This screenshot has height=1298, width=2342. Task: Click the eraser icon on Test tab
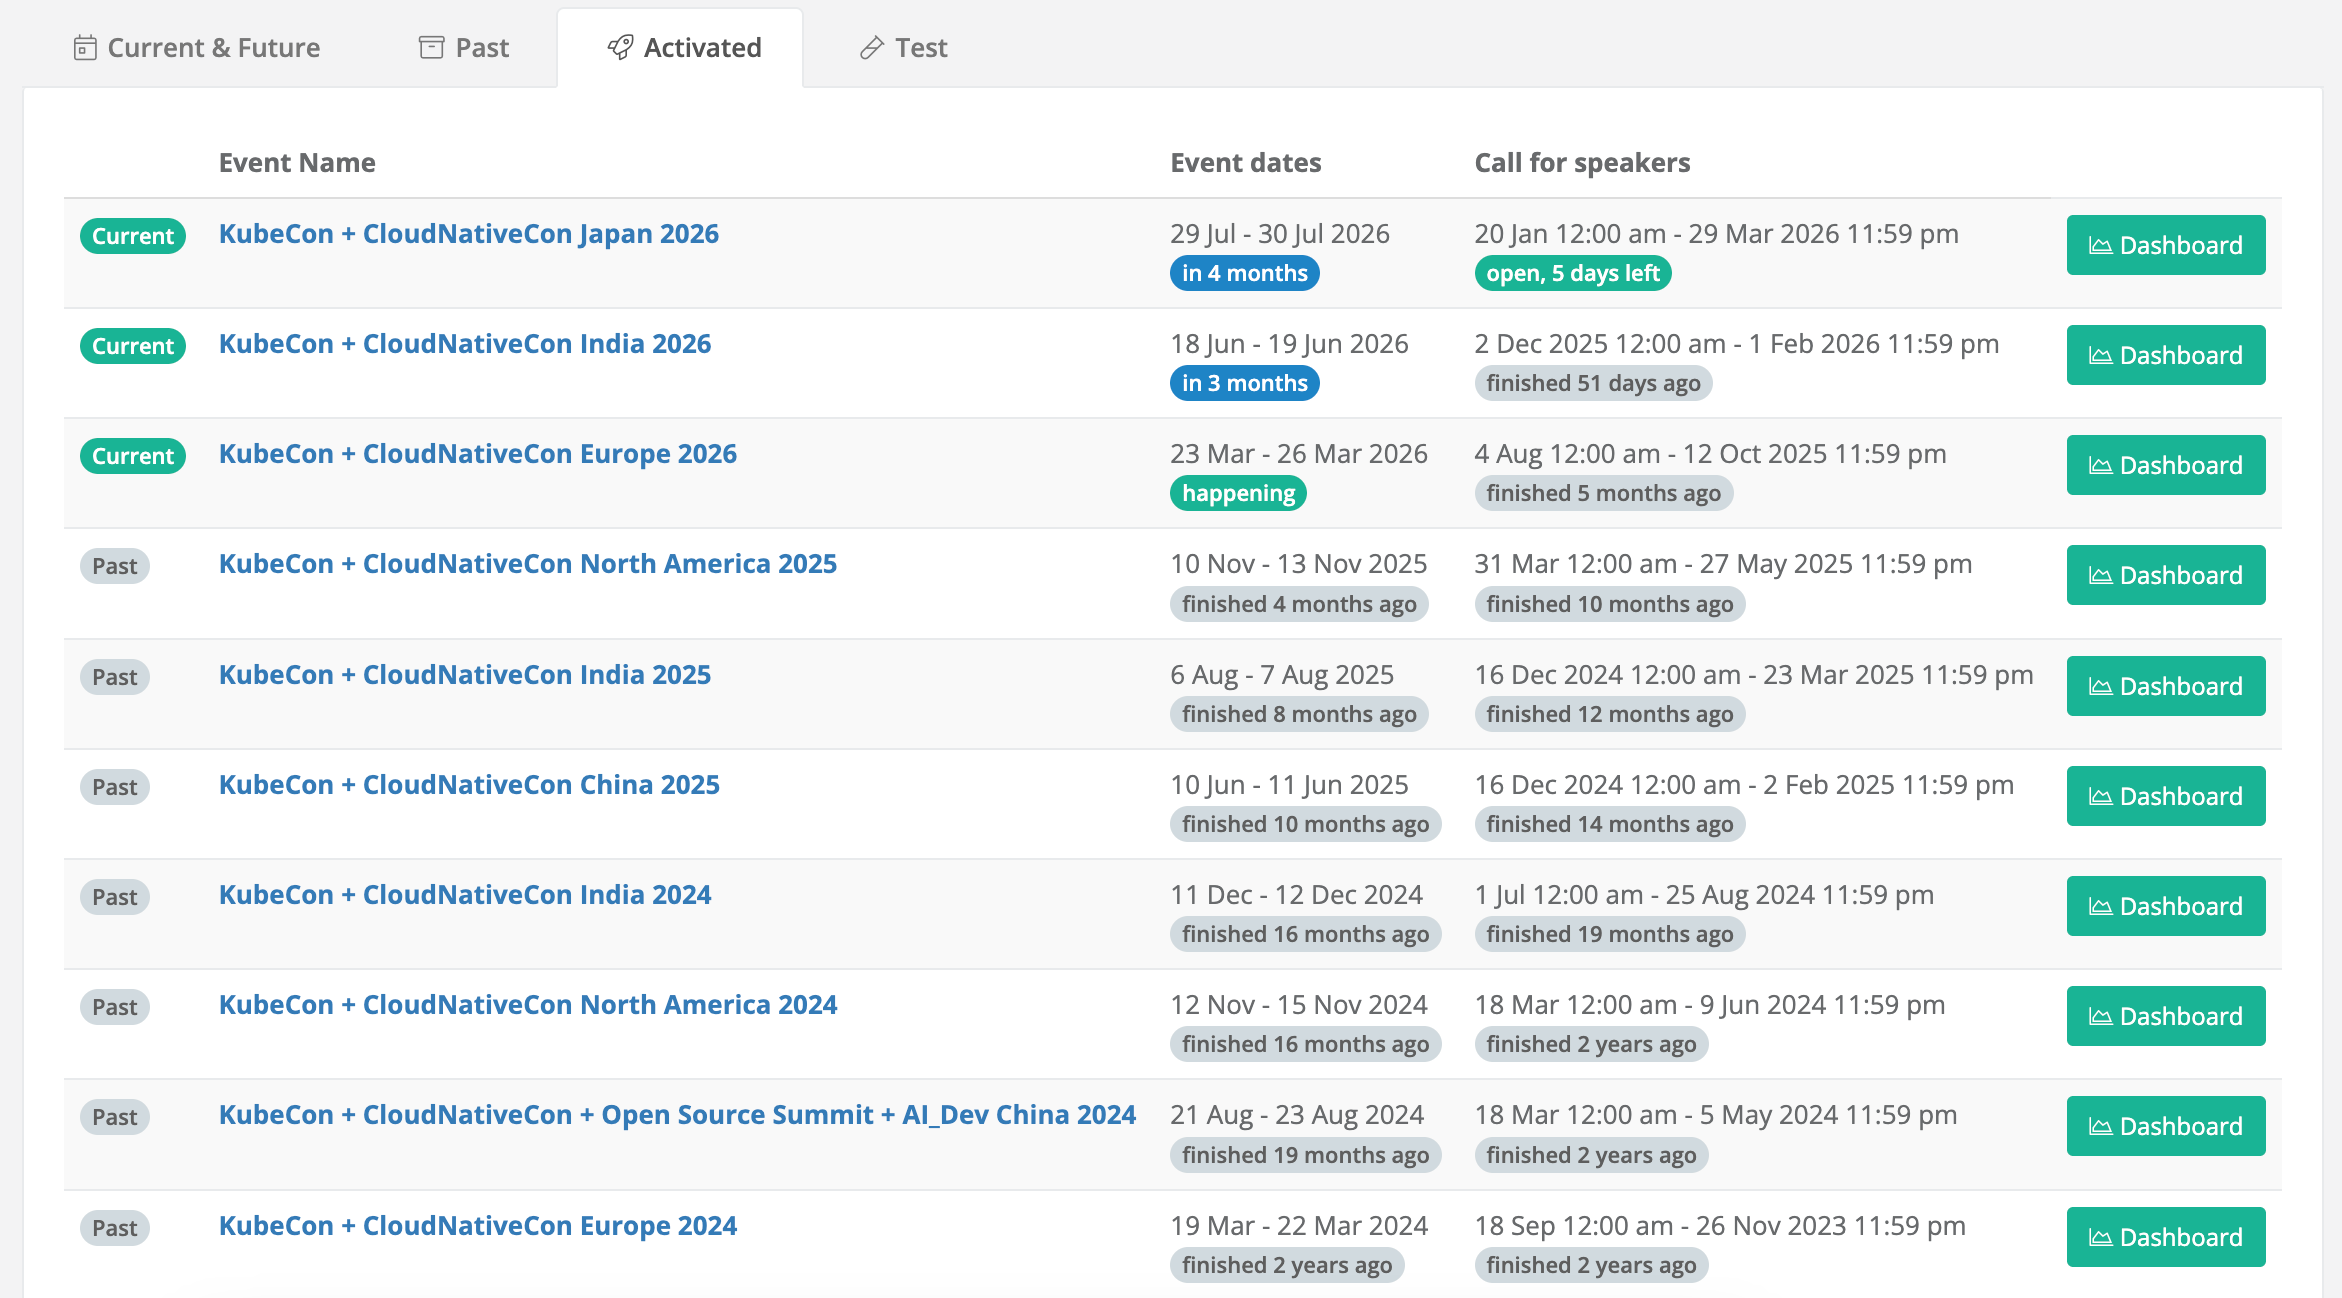point(871,48)
